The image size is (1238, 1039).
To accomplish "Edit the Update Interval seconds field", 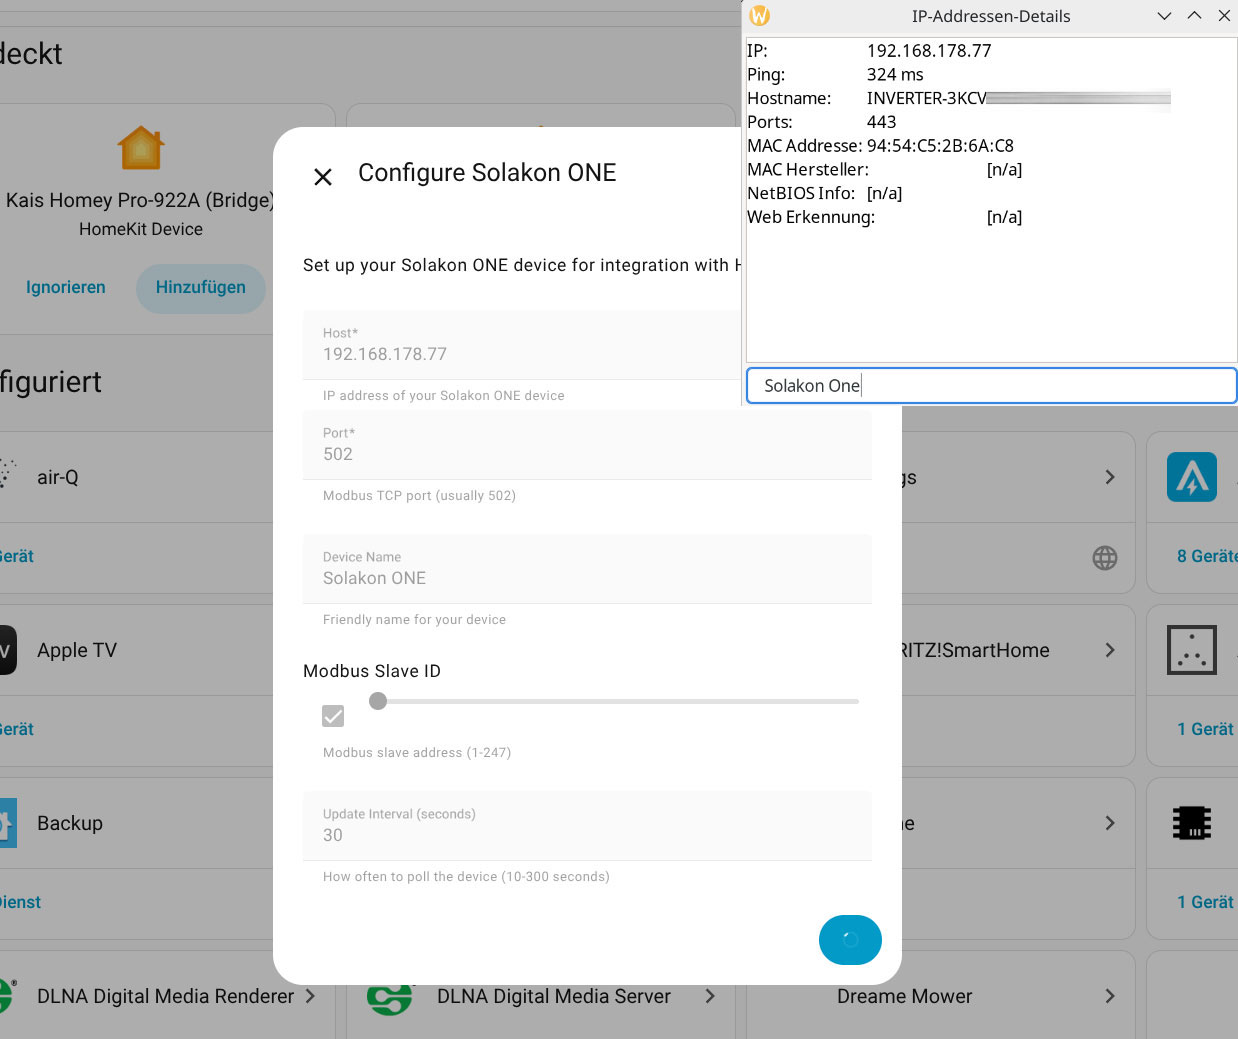I will pos(587,826).
